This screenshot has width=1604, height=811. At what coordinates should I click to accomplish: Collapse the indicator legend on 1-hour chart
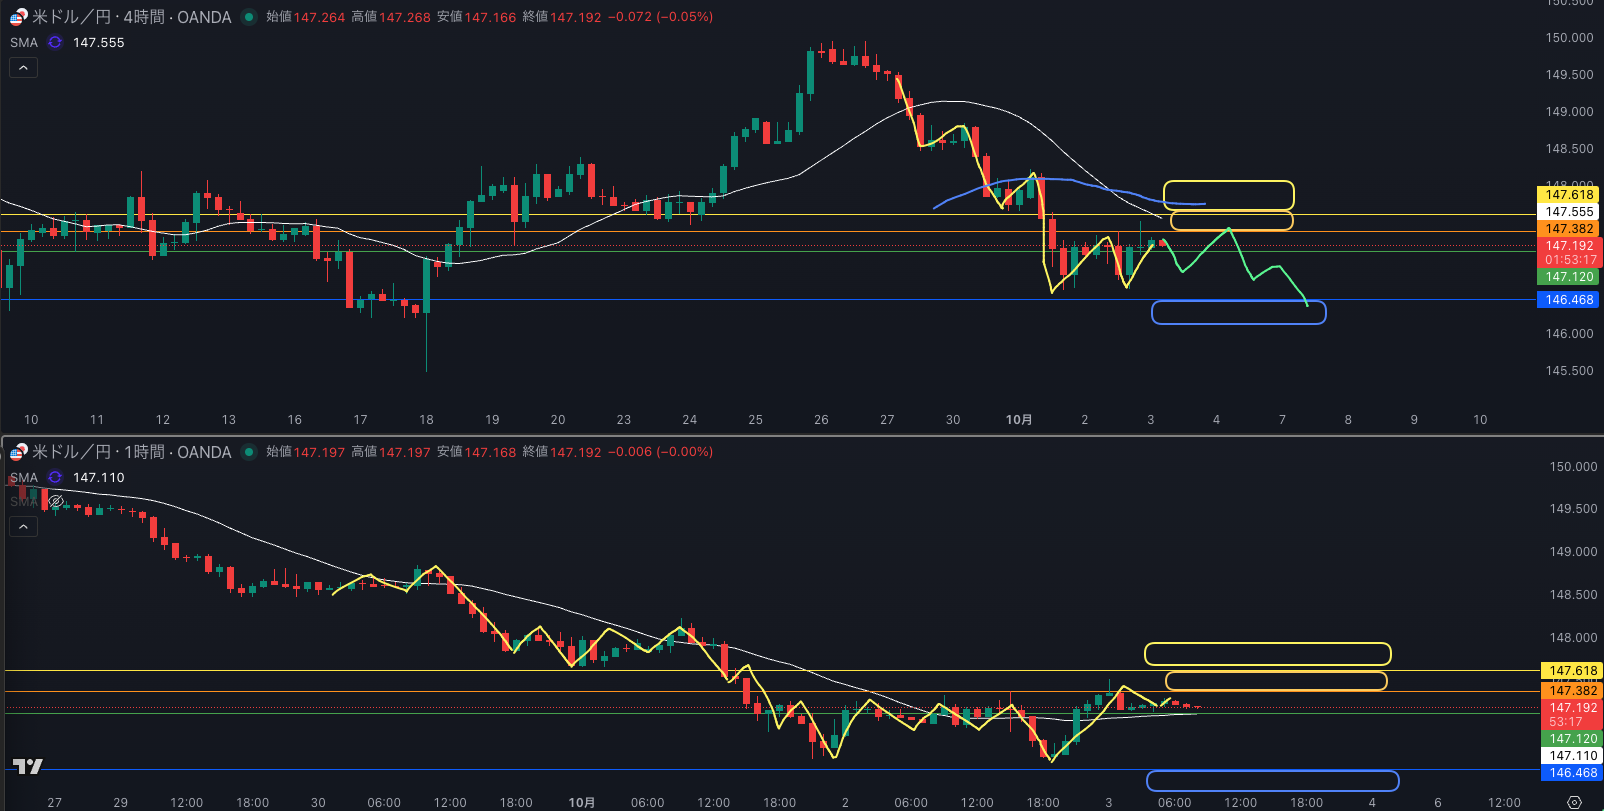click(x=23, y=526)
